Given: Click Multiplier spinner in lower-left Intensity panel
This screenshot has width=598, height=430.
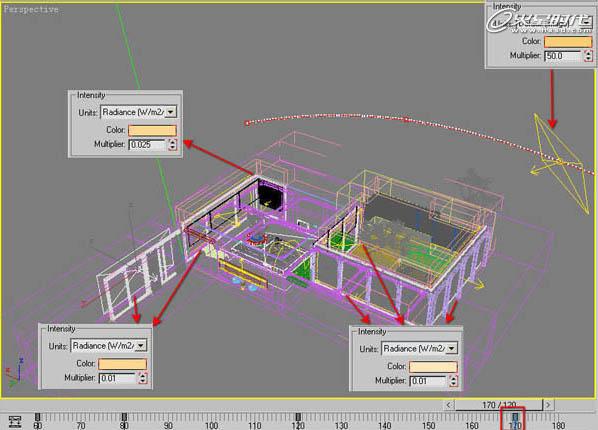Looking at the screenshot, I should point(143,378).
